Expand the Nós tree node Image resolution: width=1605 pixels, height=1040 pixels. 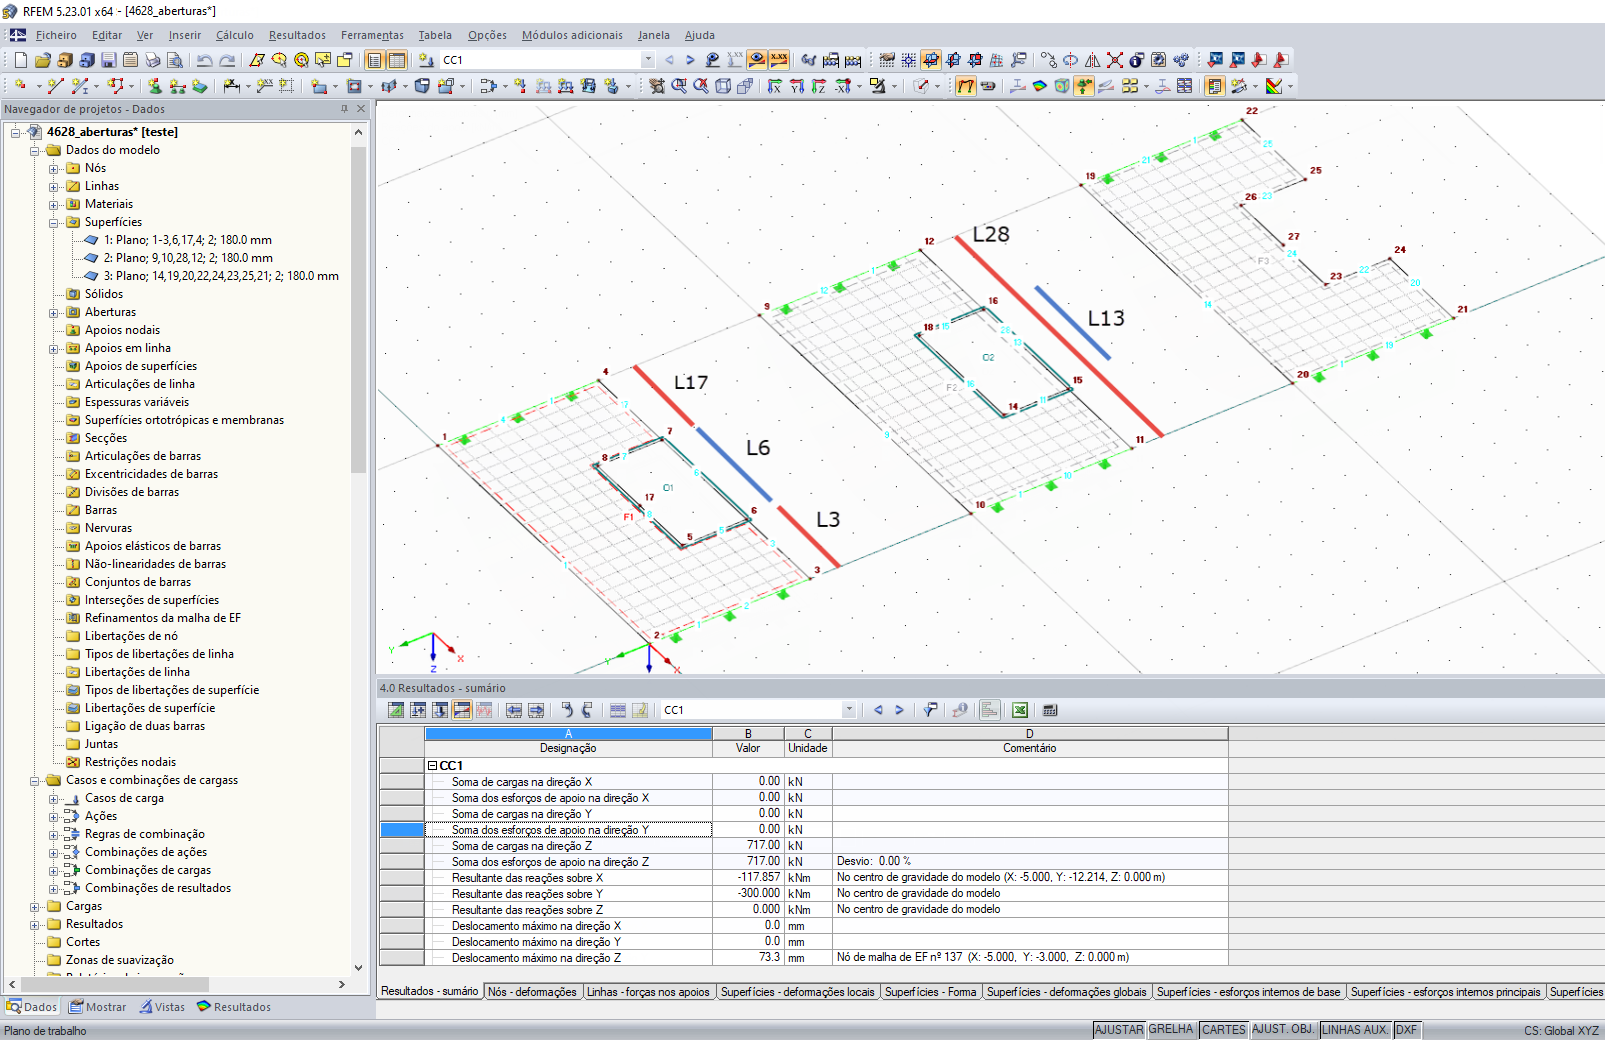54,168
